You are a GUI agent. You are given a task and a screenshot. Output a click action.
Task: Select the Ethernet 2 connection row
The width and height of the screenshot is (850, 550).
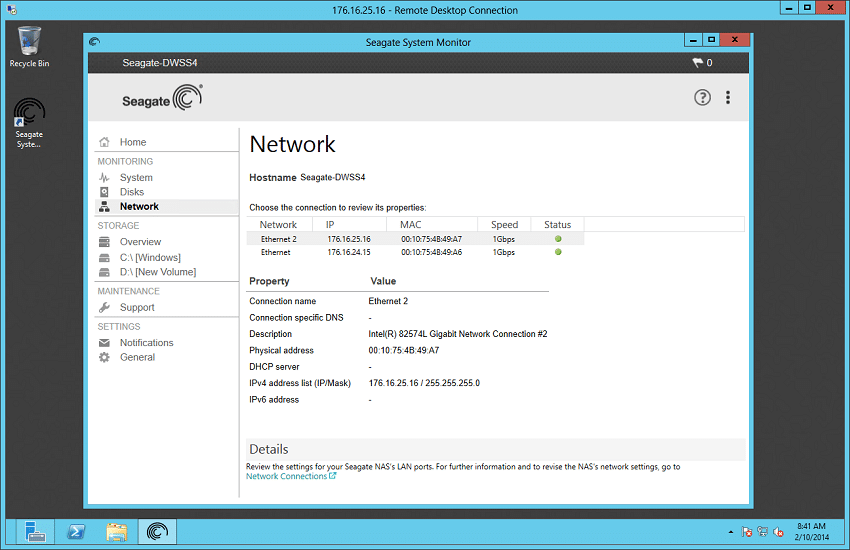tap(415, 239)
